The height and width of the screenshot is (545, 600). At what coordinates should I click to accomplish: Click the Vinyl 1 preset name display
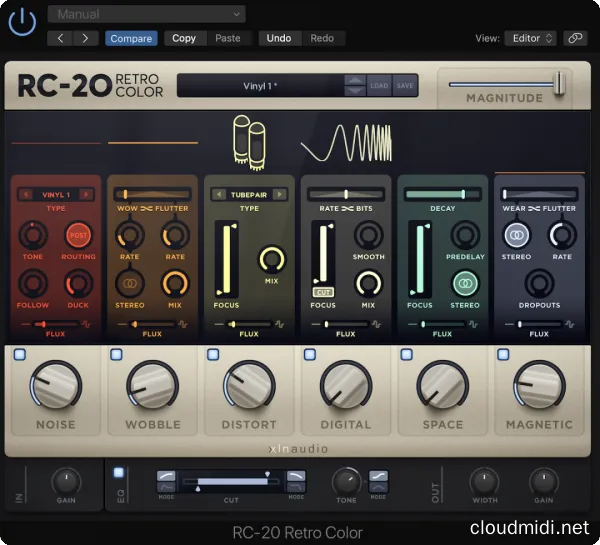coord(260,86)
